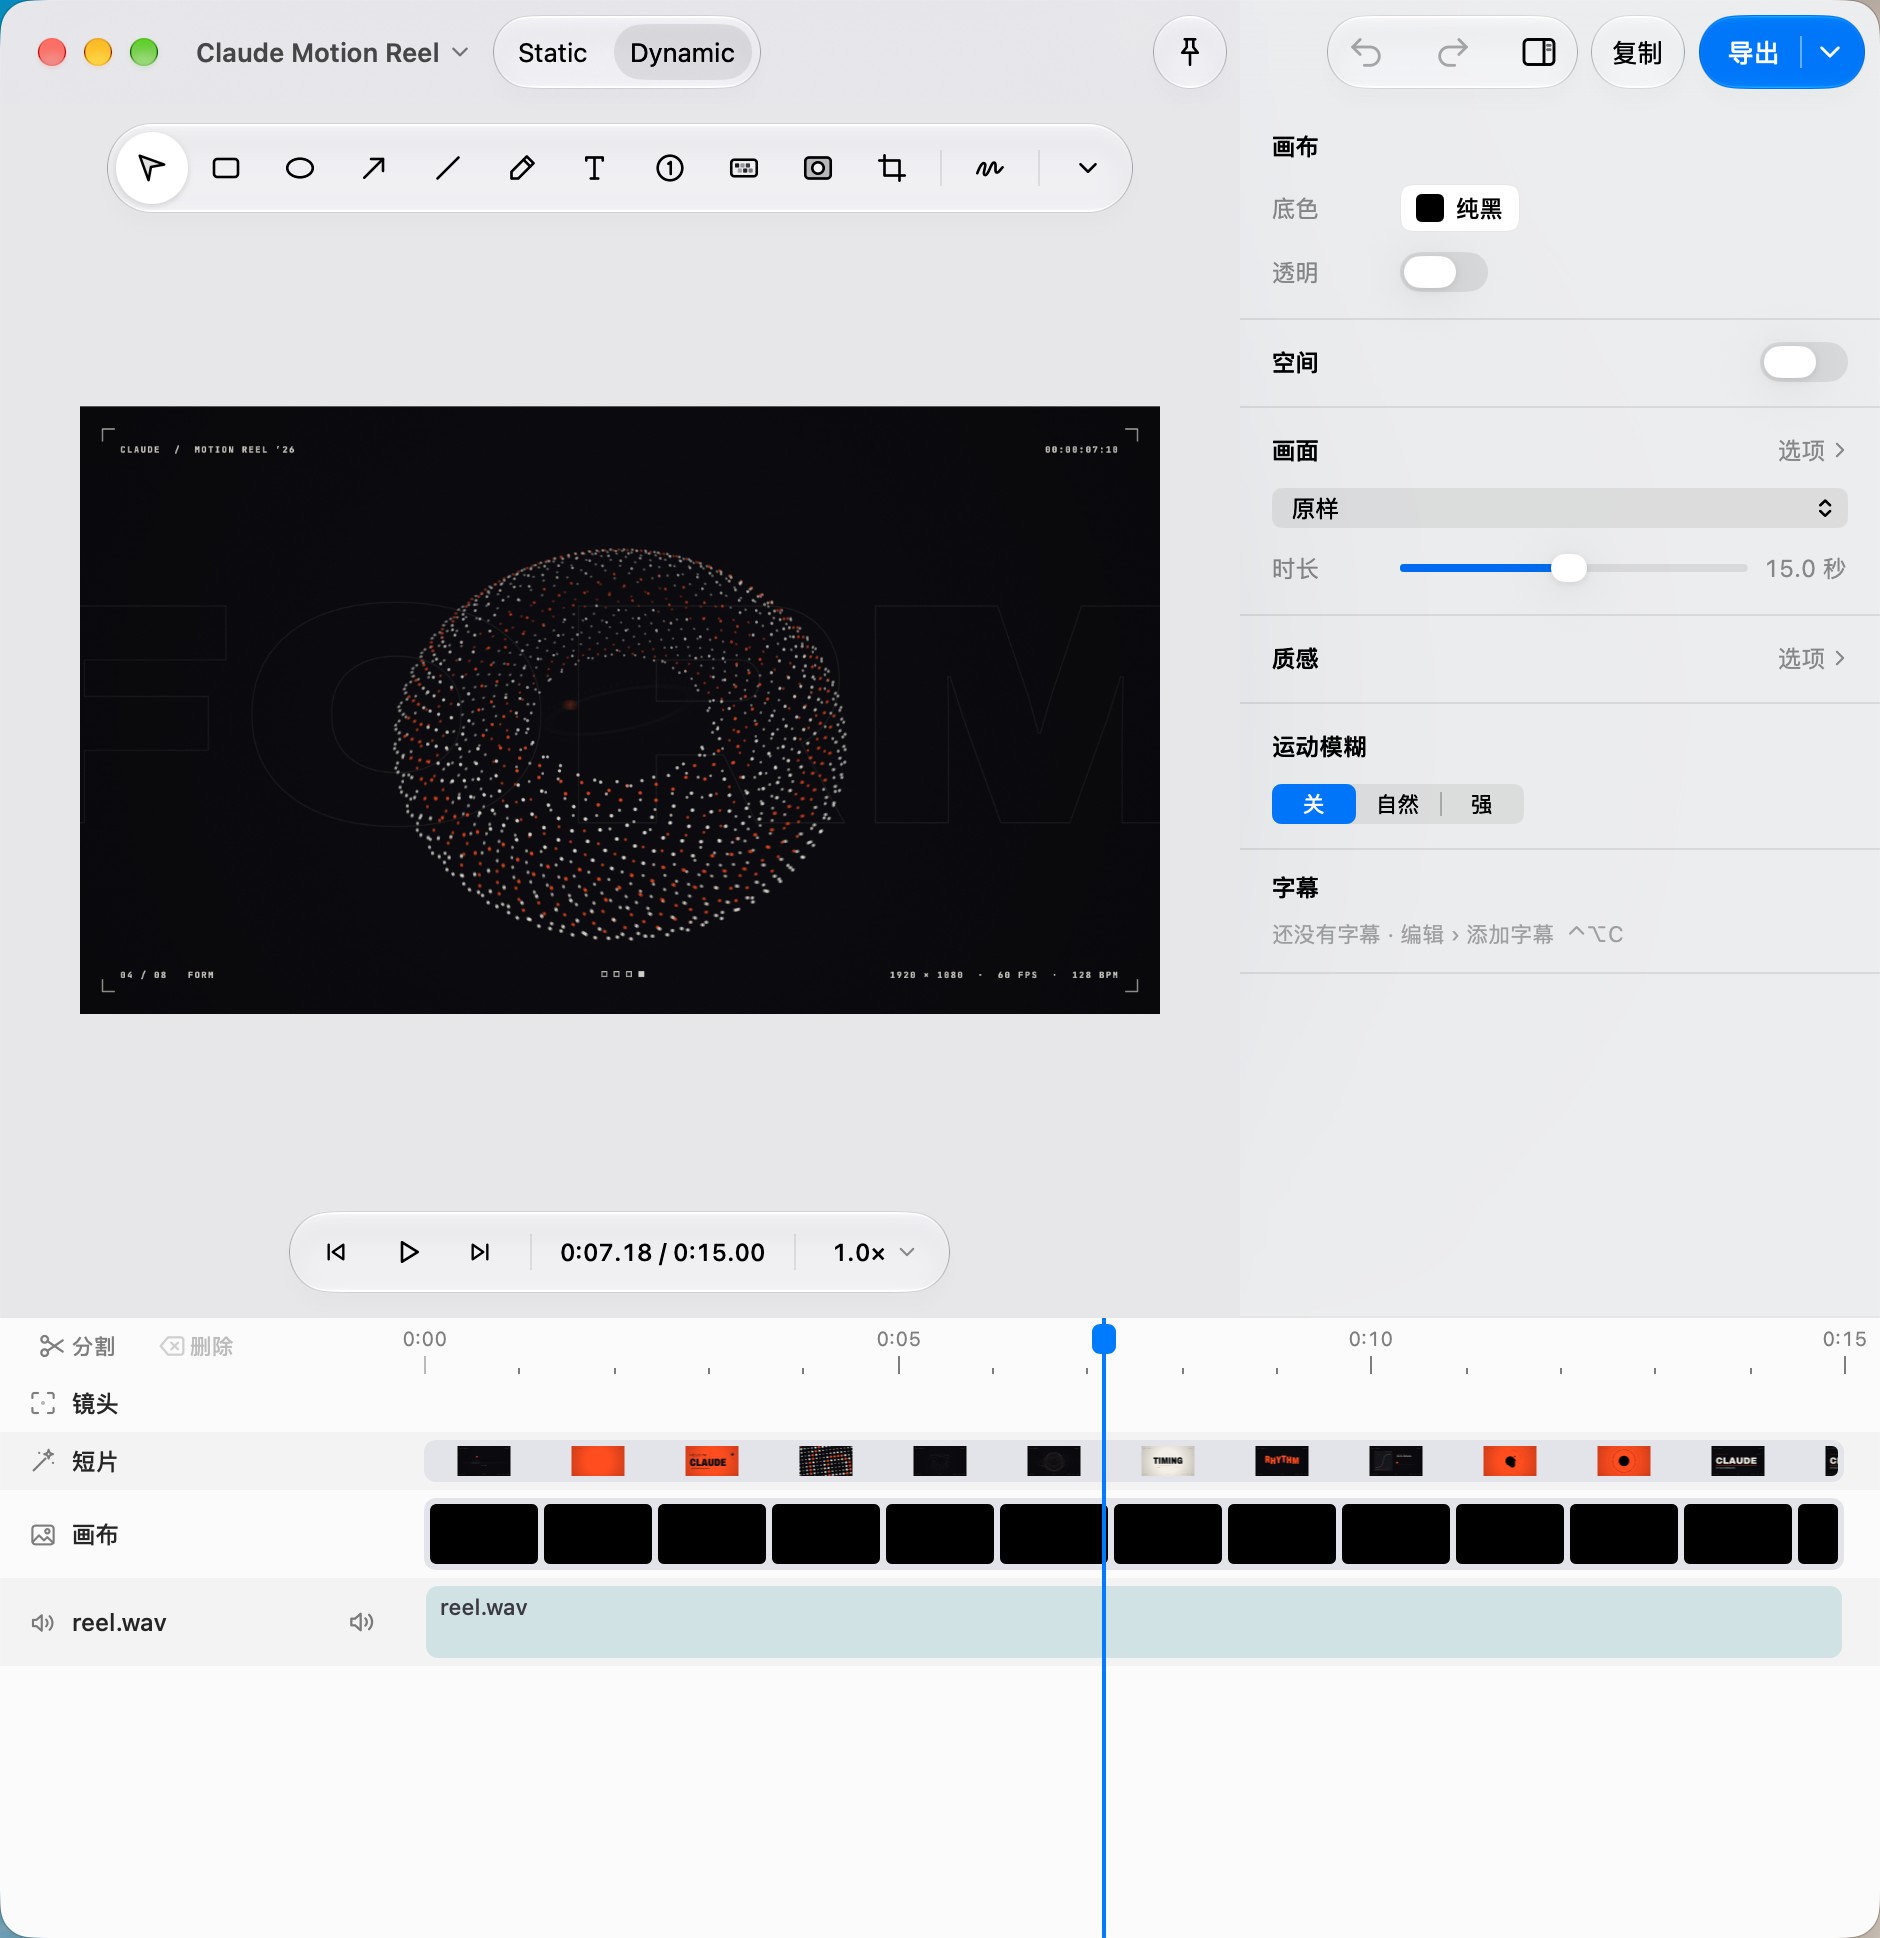Redo the last action
This screenshot has width=1880, height=1938.
pyautogui.click(x=1452, y=52)
